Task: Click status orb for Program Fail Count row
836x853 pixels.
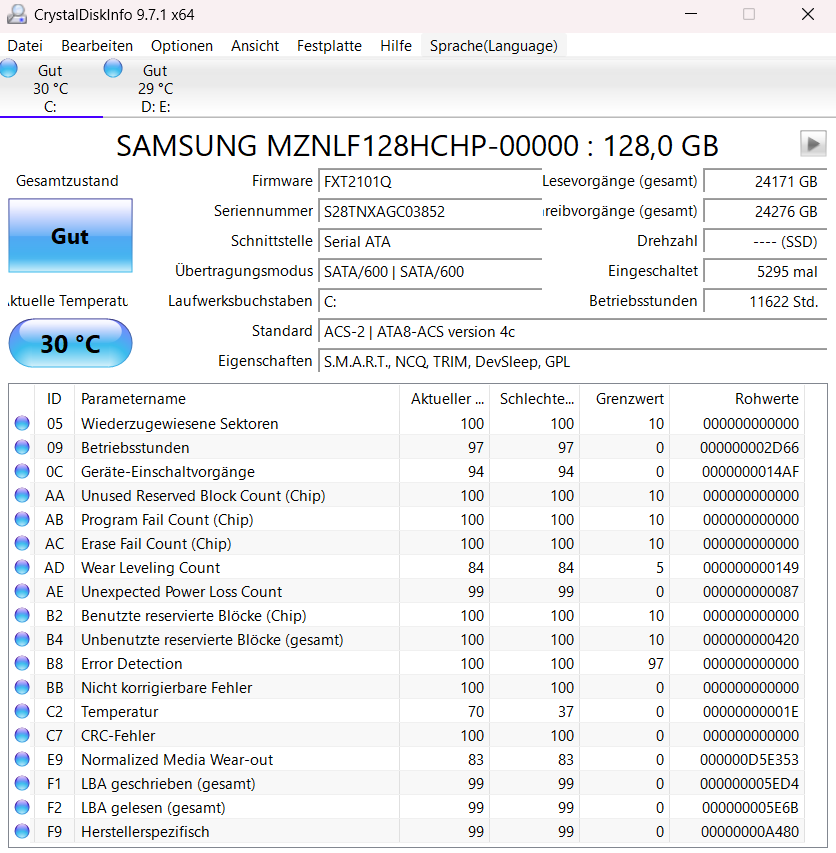Action: pyautogui.click(x=22, y=519)
